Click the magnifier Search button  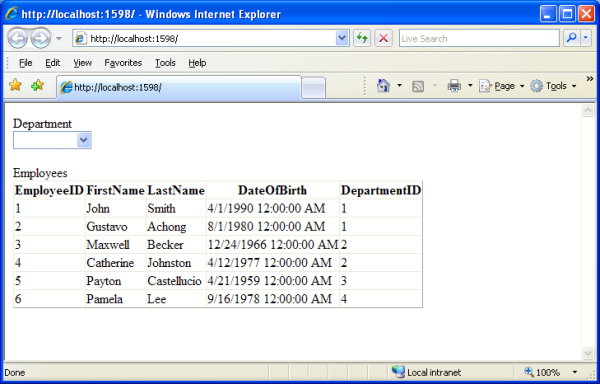(572, 38)
